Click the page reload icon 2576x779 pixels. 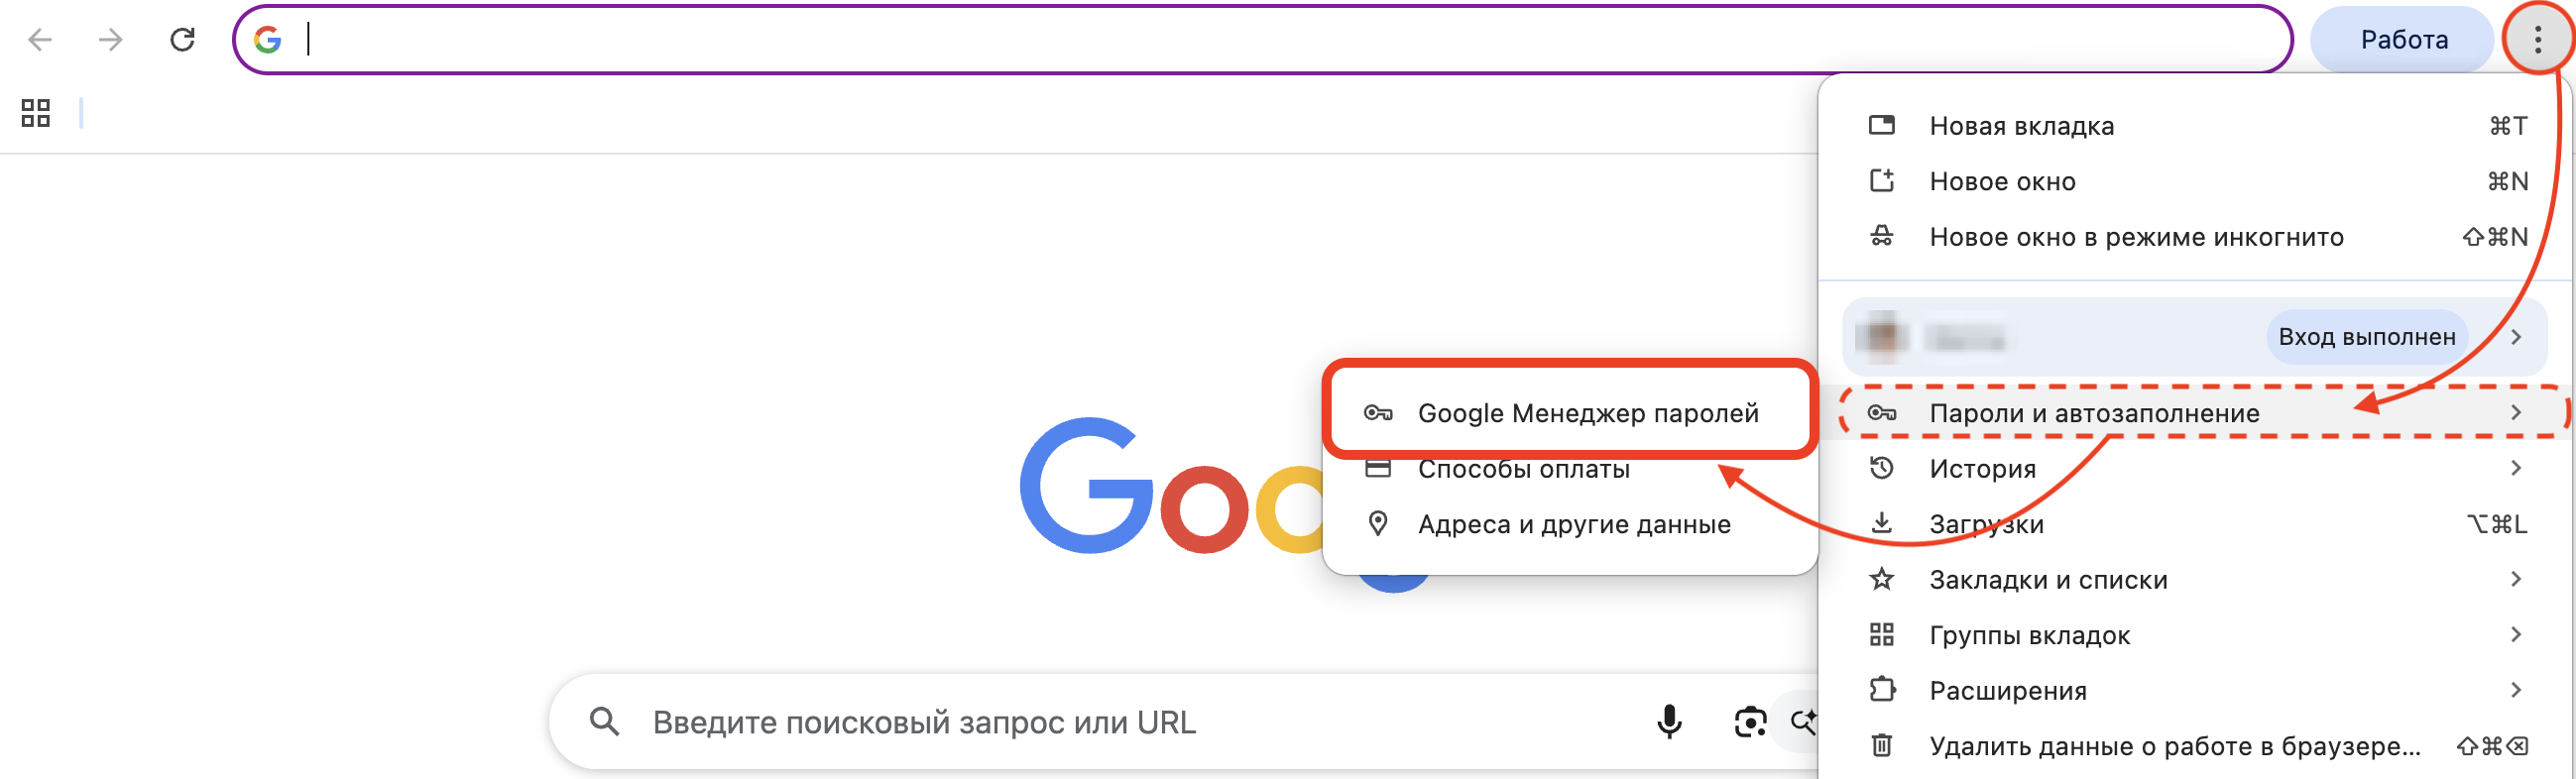coord(183,39)
